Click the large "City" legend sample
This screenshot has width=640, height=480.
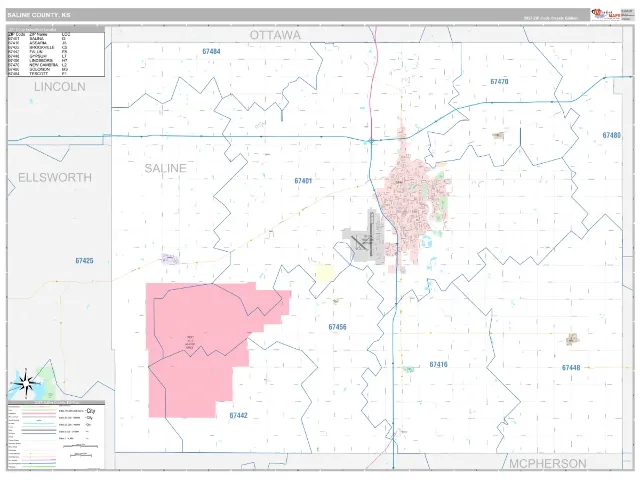pos(91,411)
